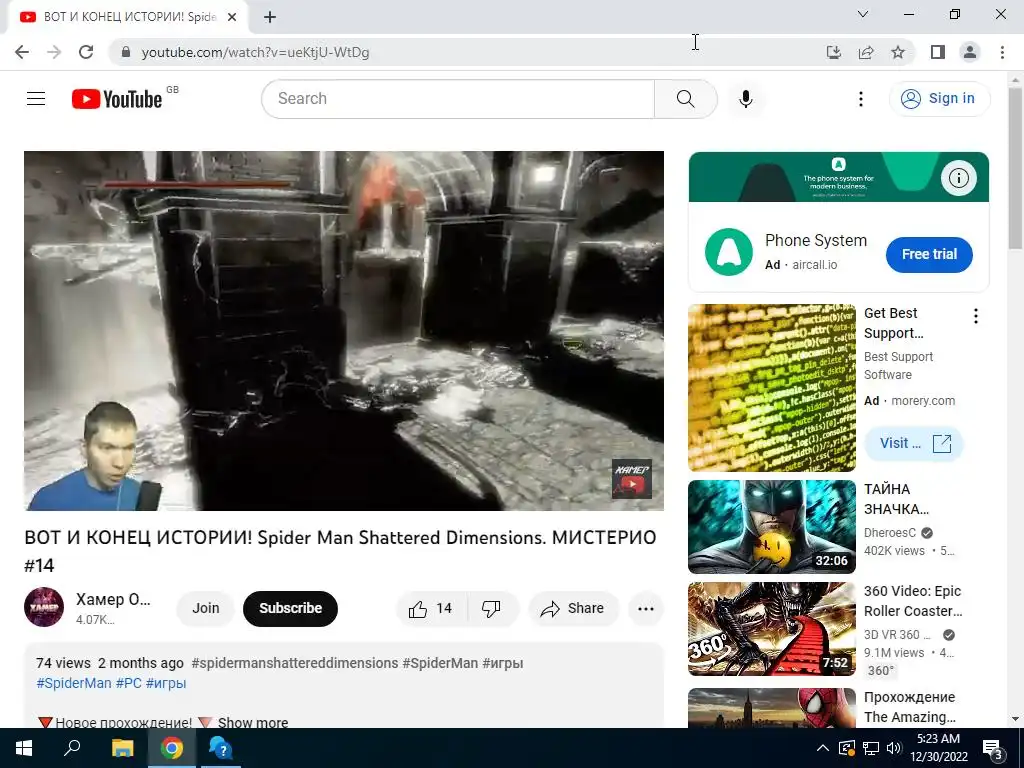Open the Batman ТАЙНА ЗНАЧКА video thumbnail

coord(772,526)
